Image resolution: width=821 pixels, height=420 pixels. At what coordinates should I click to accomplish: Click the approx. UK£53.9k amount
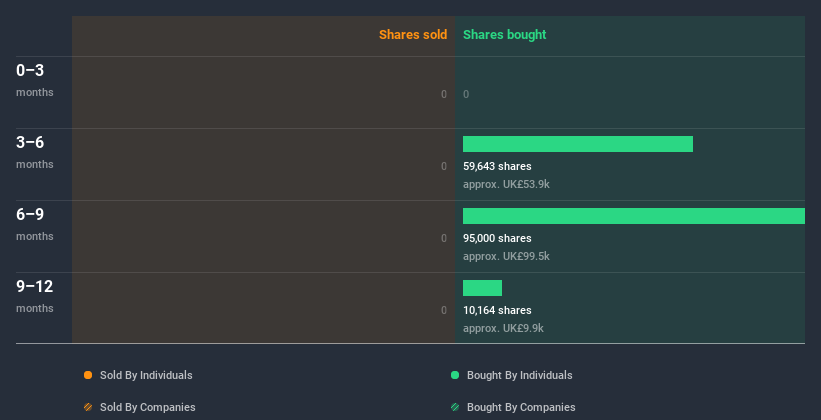(506, 184)
